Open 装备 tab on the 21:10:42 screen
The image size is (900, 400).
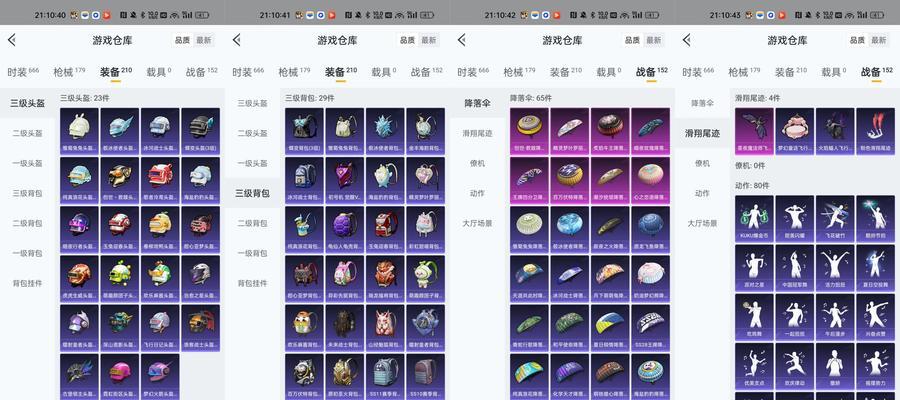pyautogui.click(x=565, y=72)
